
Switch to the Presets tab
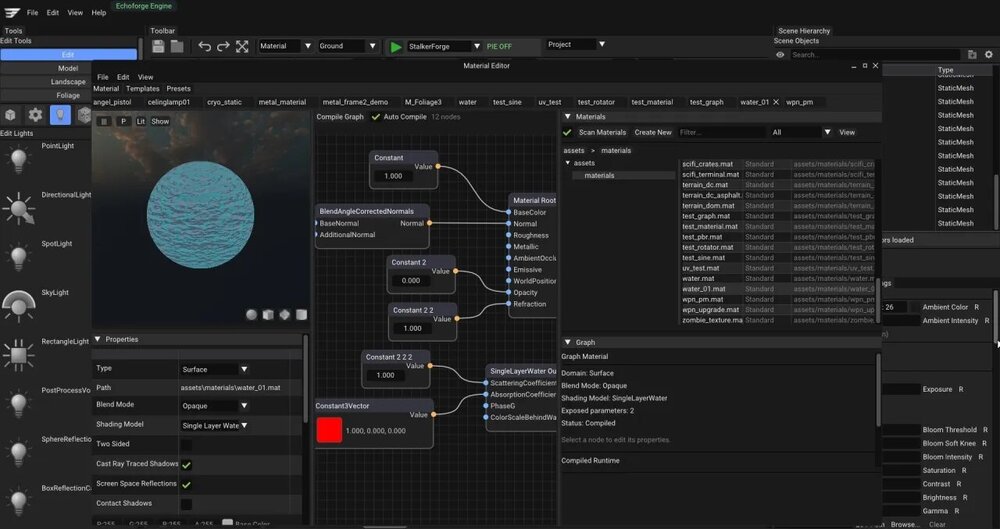tap(179, 89)
